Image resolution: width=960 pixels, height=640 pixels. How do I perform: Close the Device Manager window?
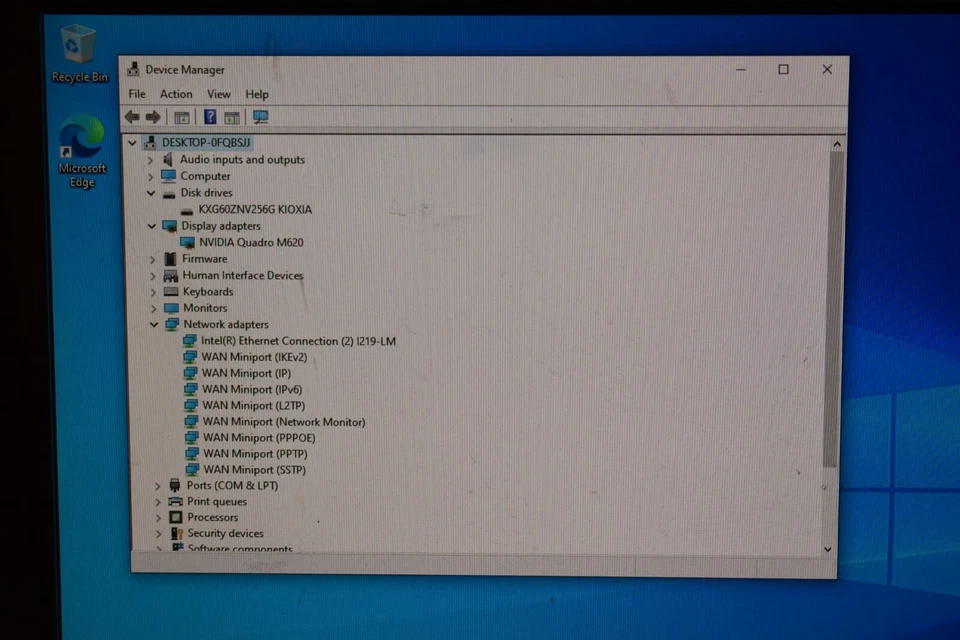tap(827, 70)
